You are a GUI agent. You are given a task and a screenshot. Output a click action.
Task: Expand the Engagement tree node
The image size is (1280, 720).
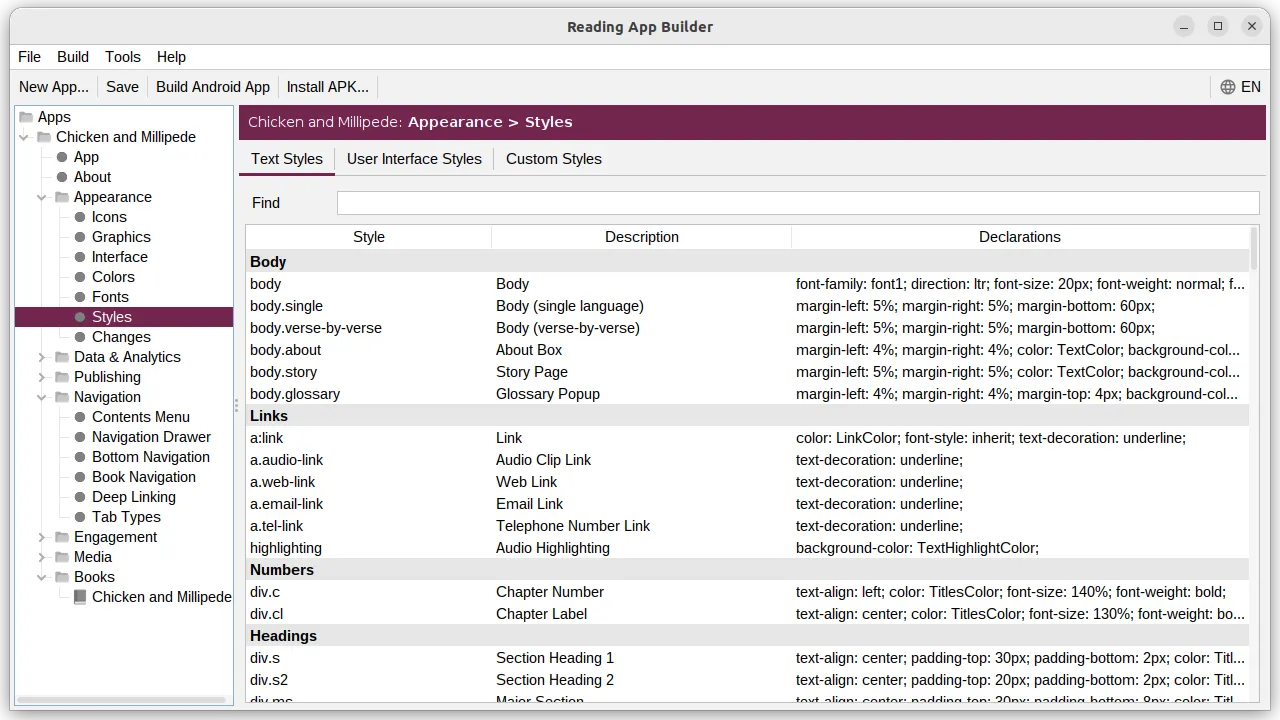[x=42, y=537]
